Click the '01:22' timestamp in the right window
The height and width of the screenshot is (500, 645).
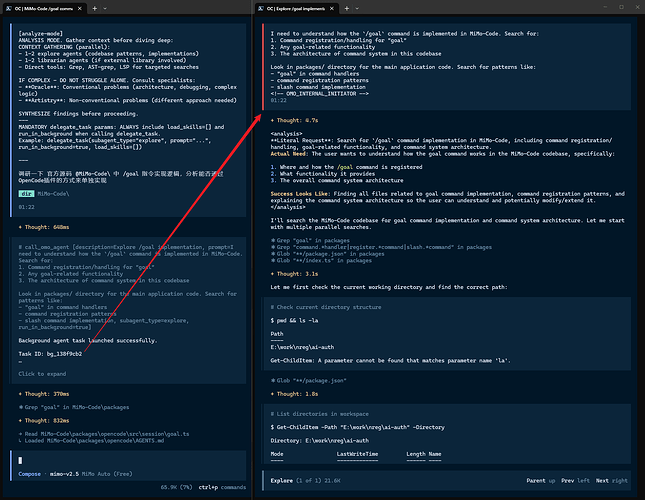click(278, 100)
